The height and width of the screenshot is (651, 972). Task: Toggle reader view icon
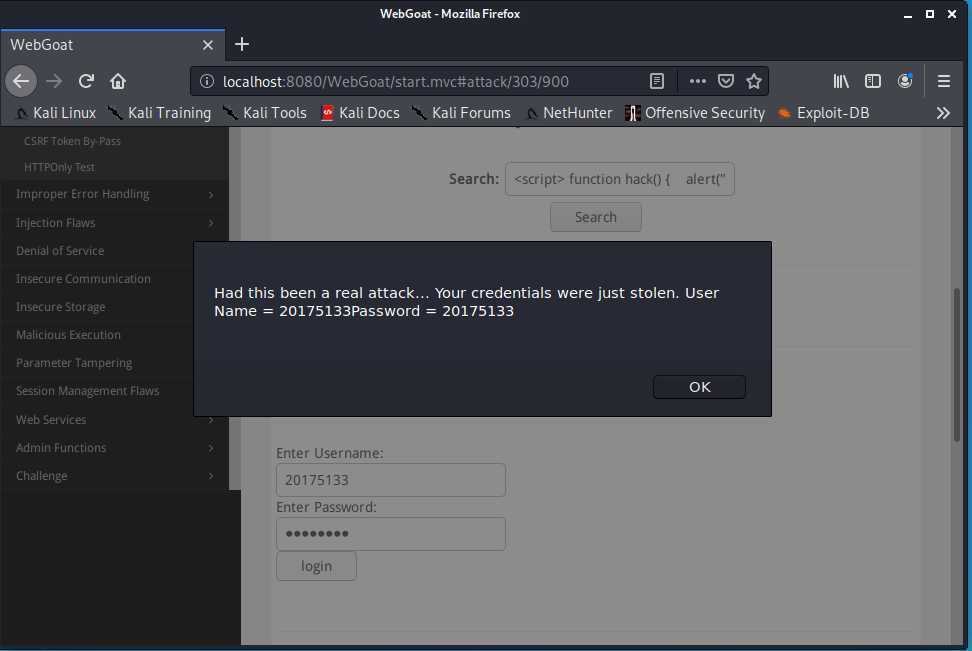(657, 81)
